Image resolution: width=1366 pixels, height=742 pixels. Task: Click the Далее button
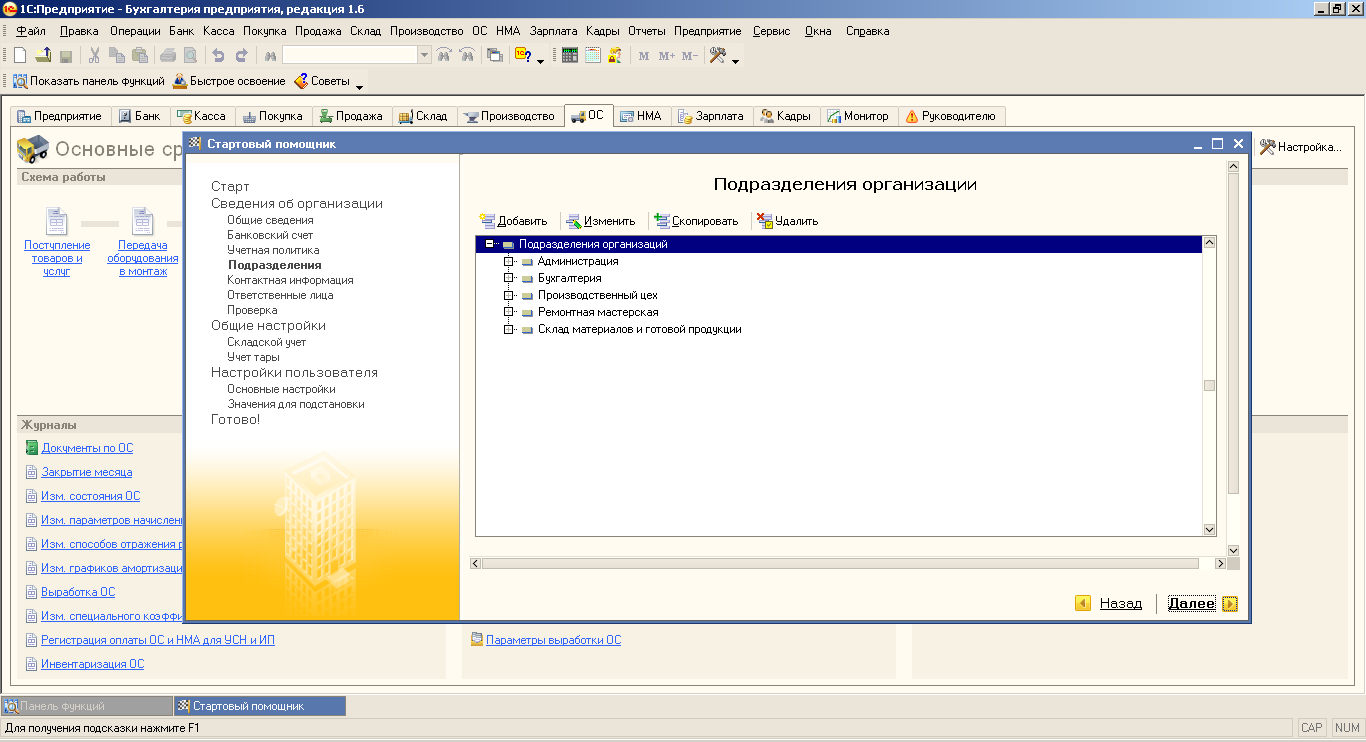(1191, 603)
